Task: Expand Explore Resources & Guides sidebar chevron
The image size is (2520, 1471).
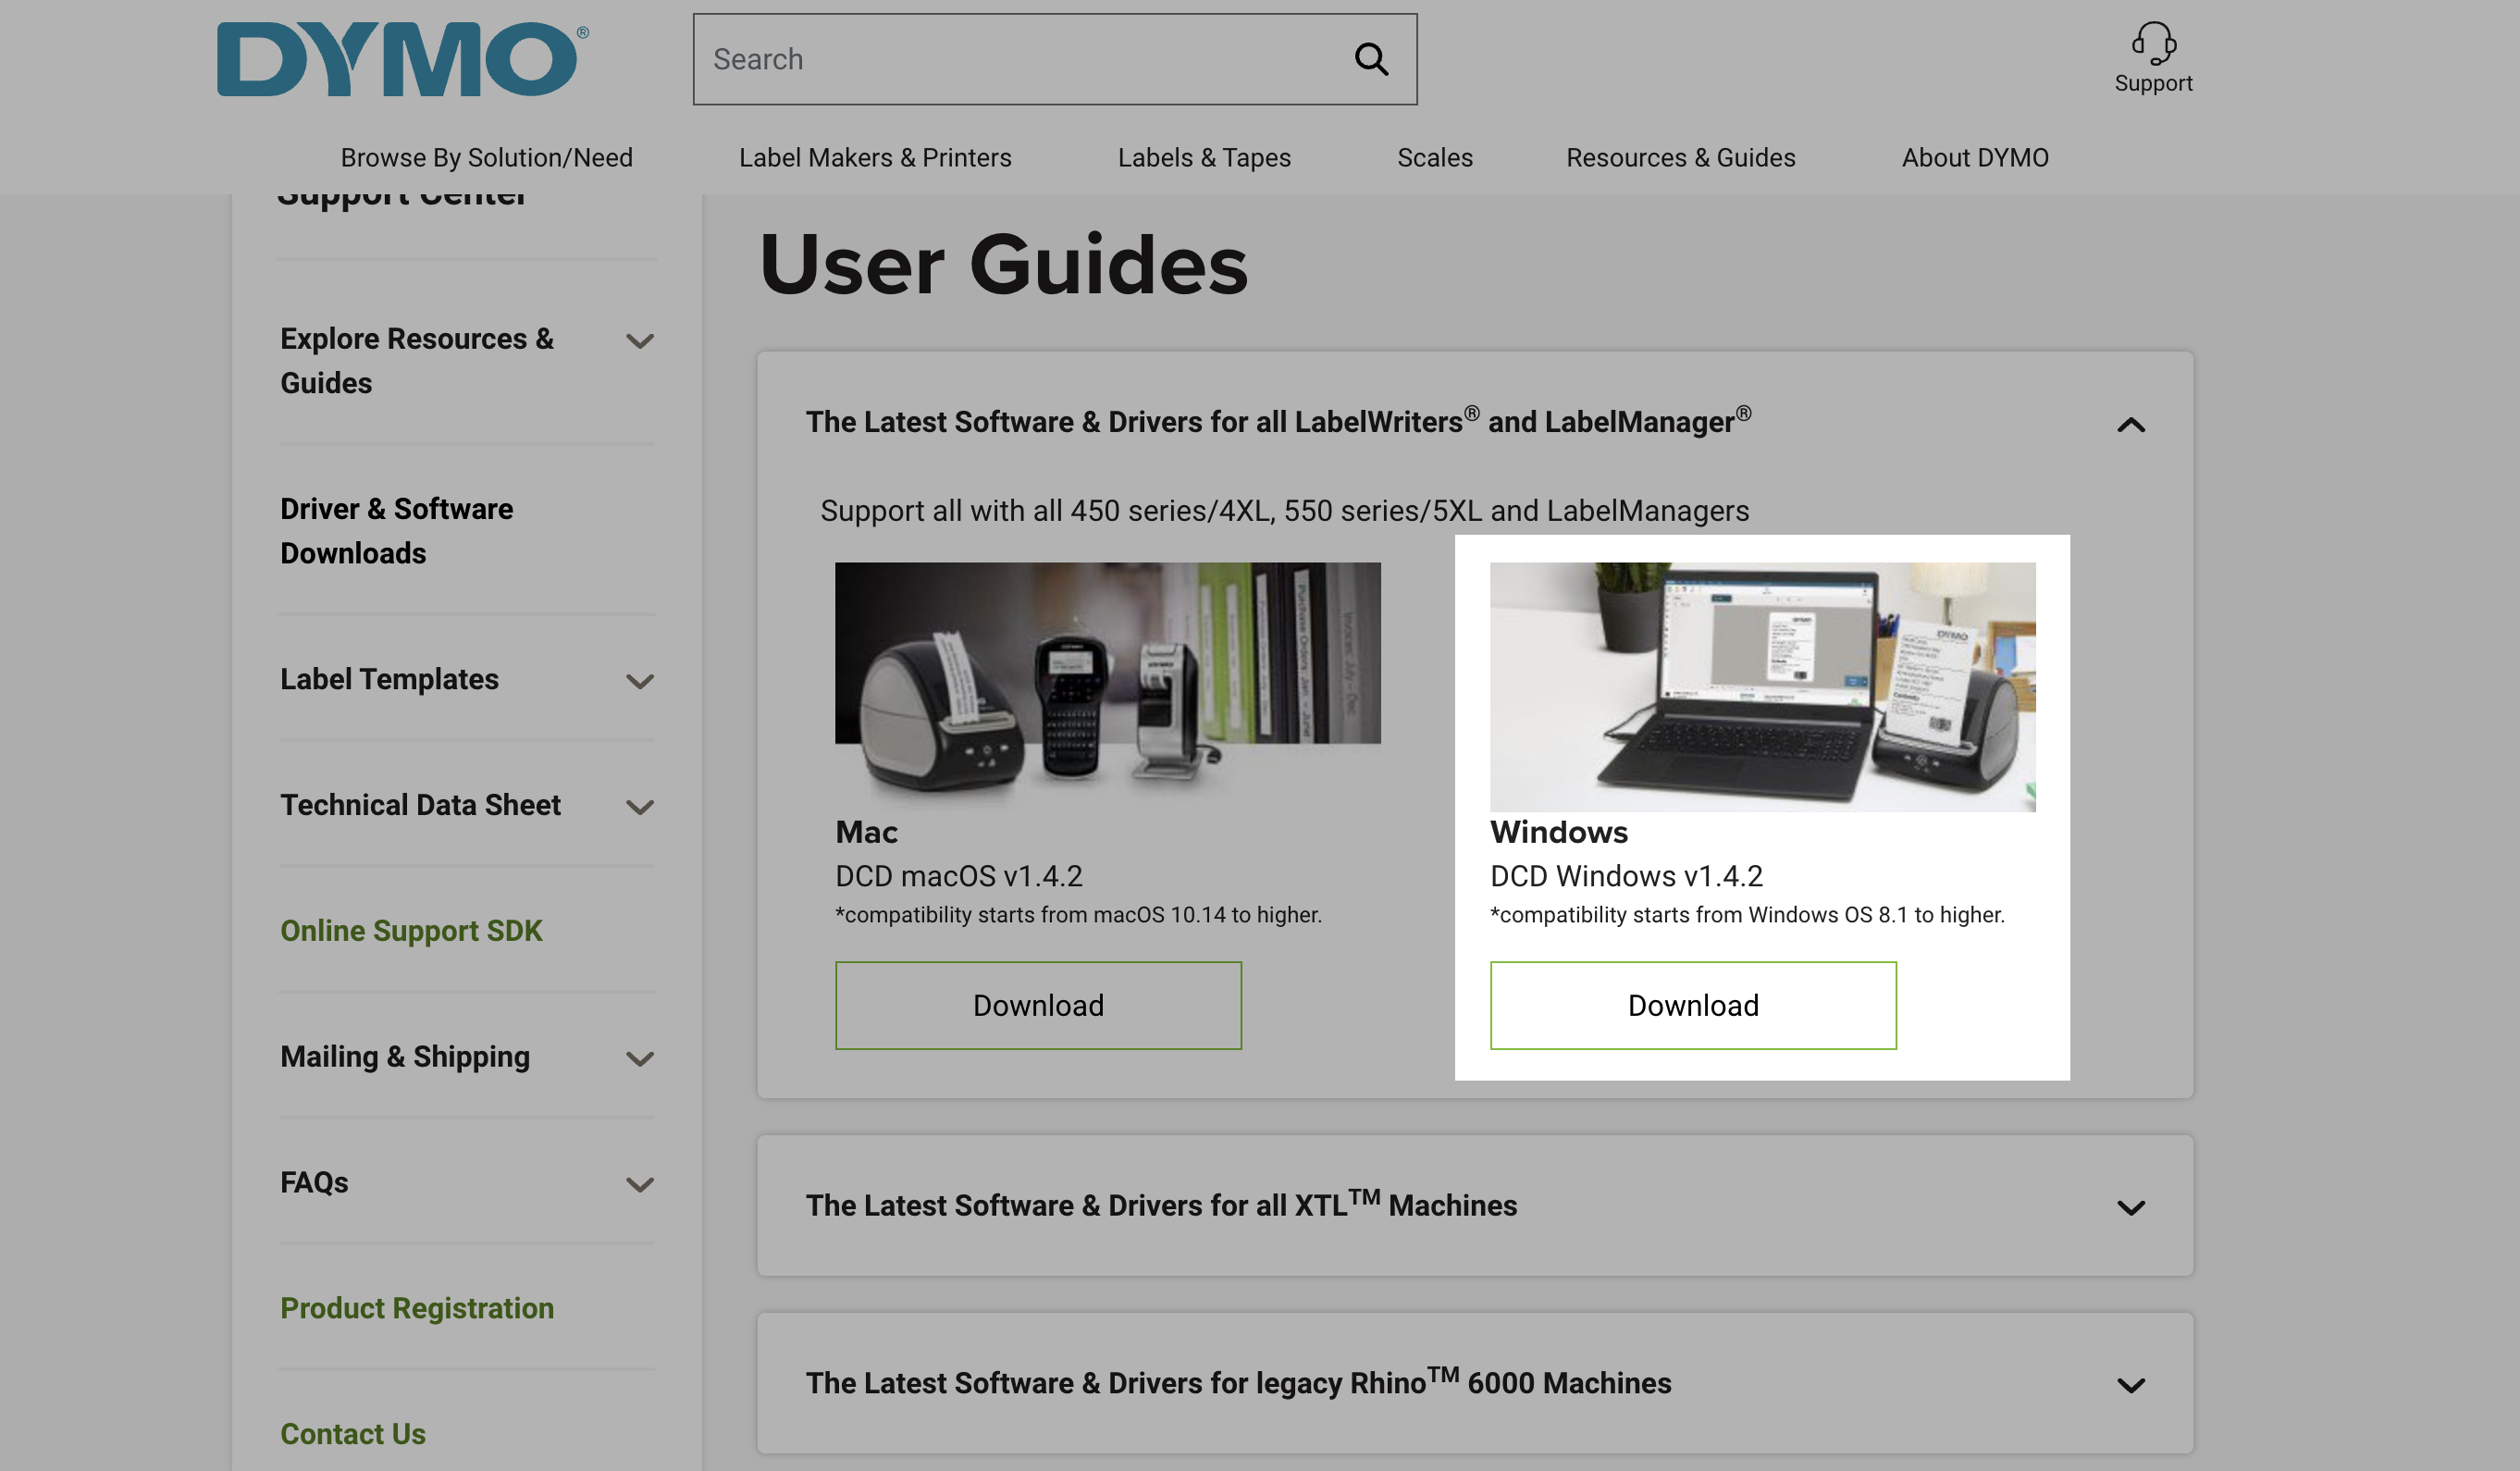Action: coord(640,341)
